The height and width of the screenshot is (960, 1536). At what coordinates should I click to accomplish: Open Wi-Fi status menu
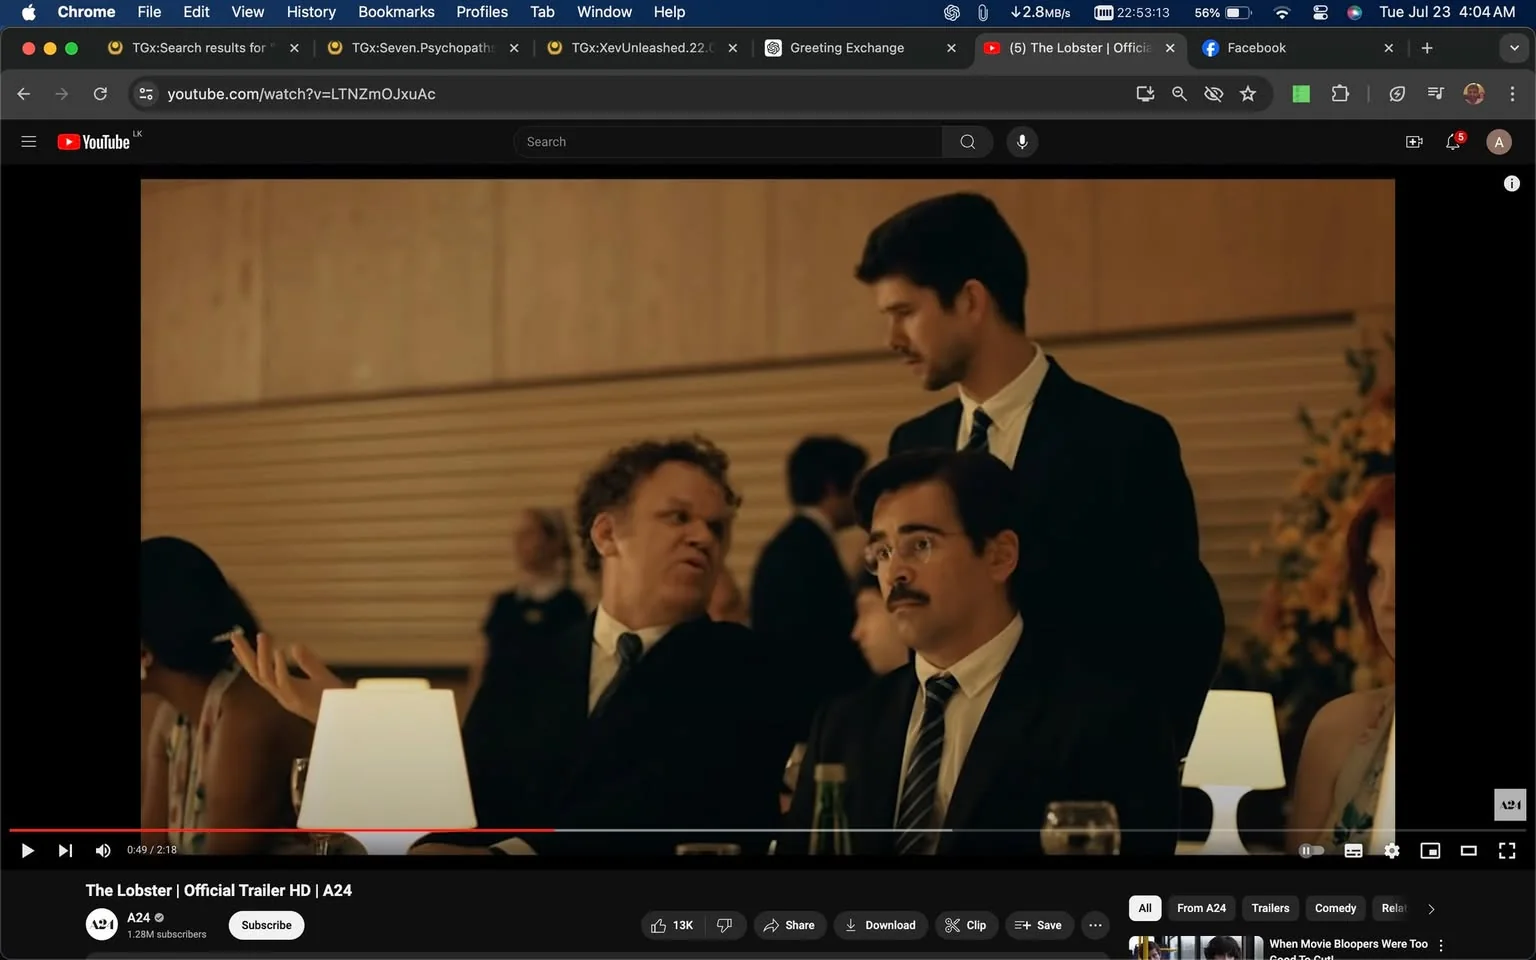click(1282, 12)
